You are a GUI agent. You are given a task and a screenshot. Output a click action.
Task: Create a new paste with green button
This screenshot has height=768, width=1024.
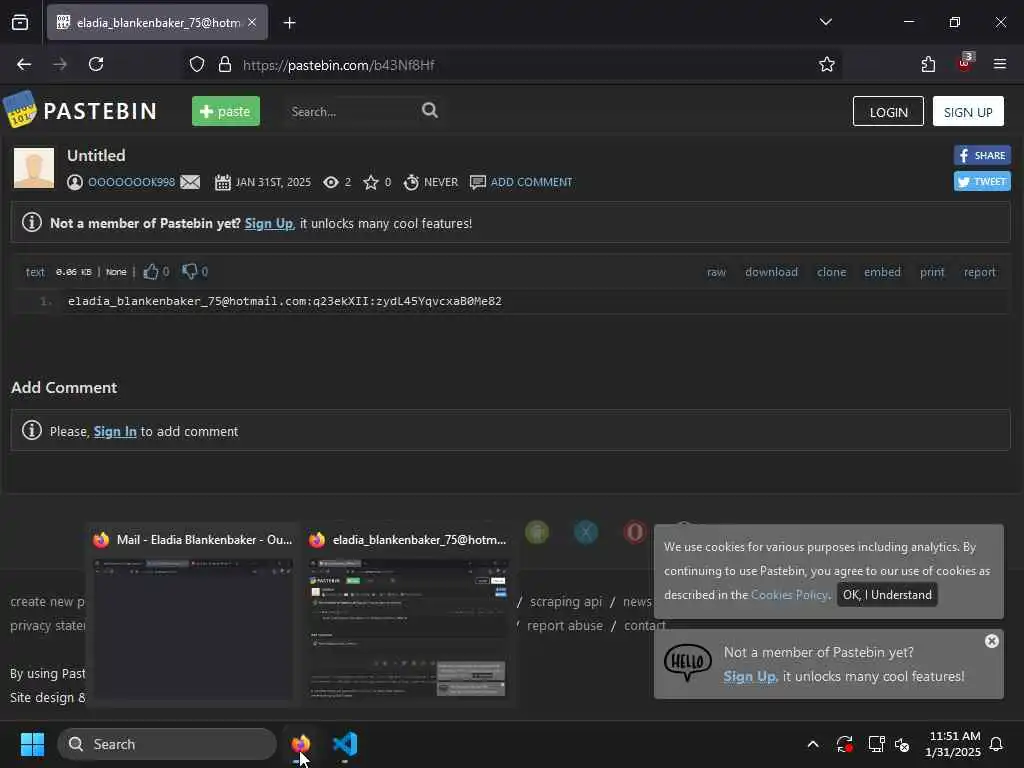pyautogui.click(x=225, y=111)
